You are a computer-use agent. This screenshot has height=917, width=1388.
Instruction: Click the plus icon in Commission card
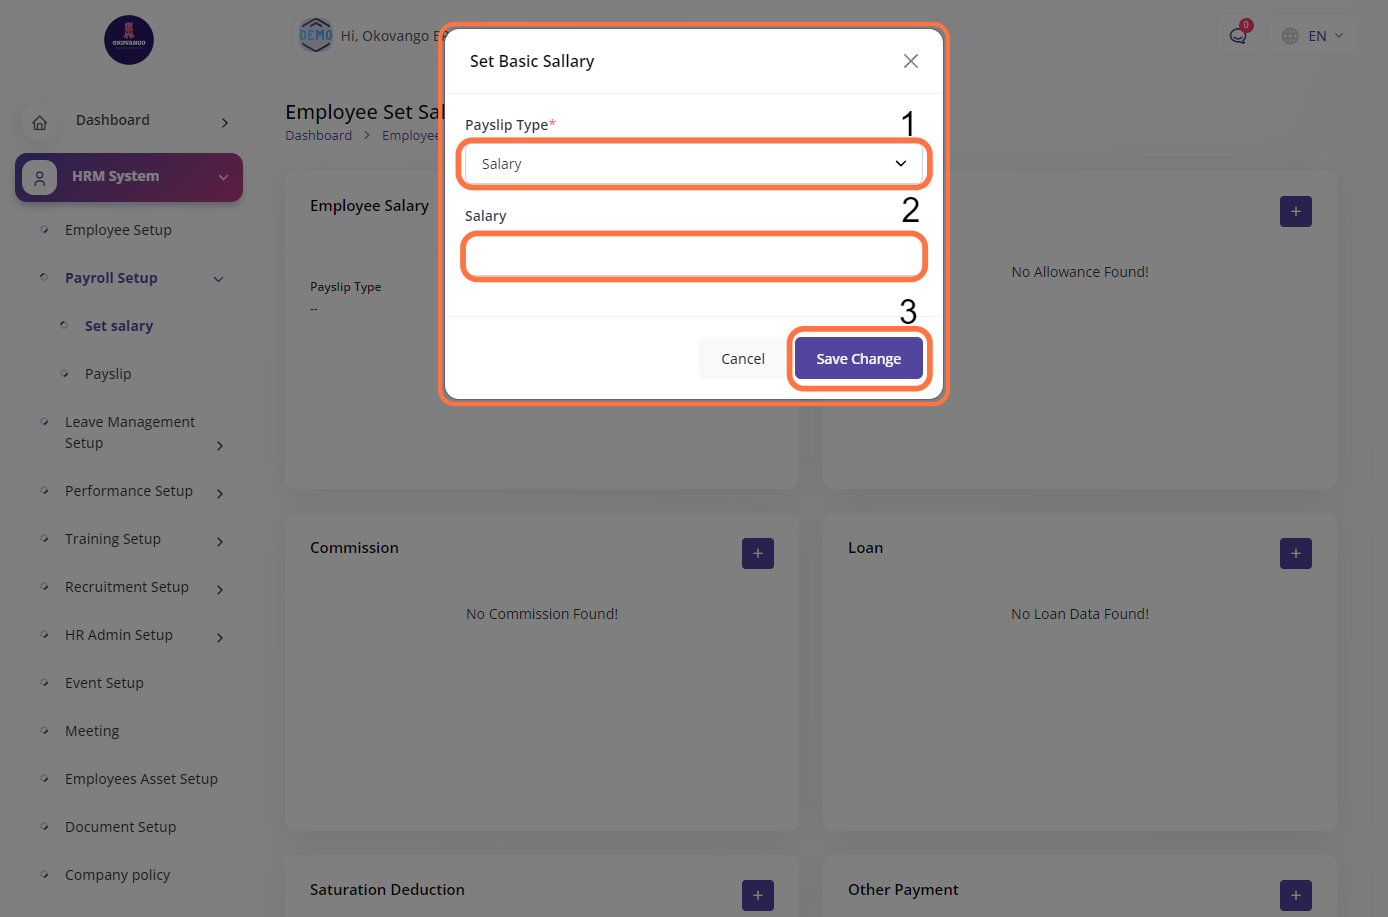tap(757, 553)
